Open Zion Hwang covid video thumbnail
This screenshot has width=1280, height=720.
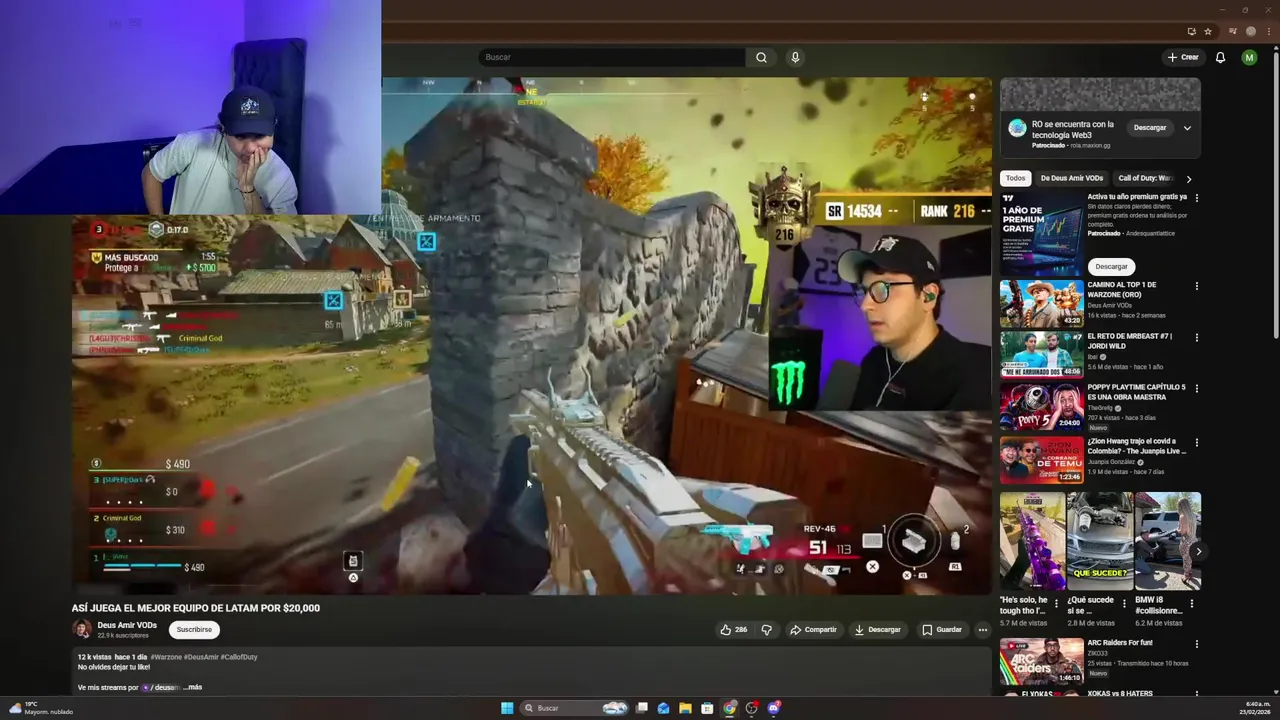(x=1041, y=459)
